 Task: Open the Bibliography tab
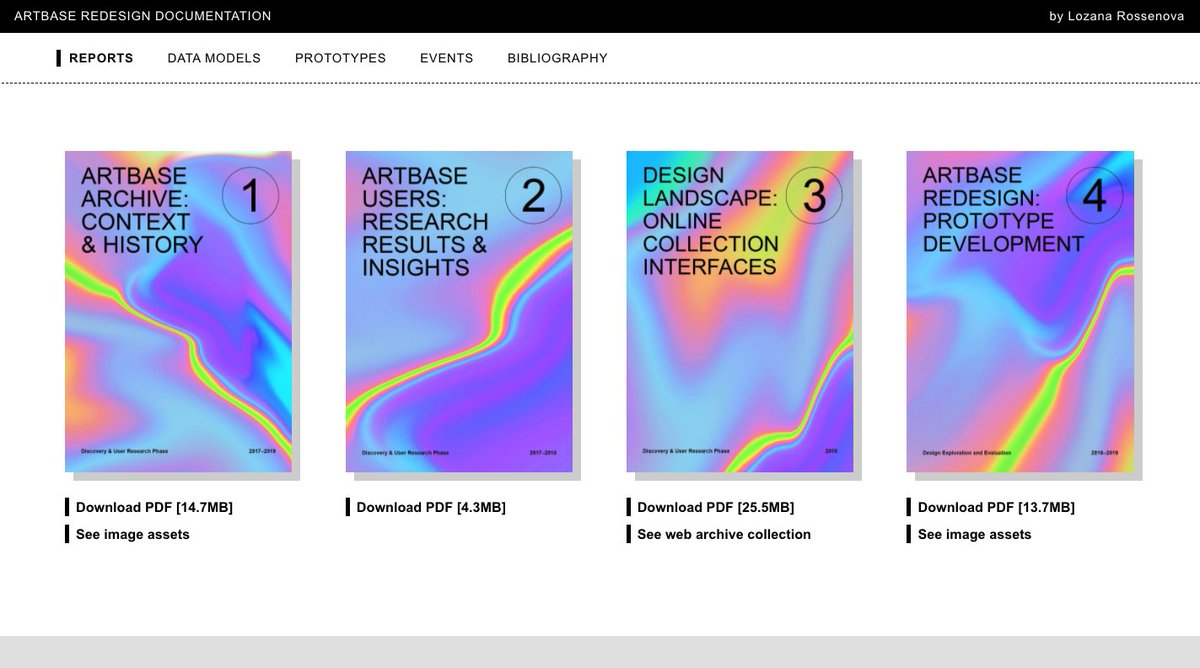[x=557, y=58]
